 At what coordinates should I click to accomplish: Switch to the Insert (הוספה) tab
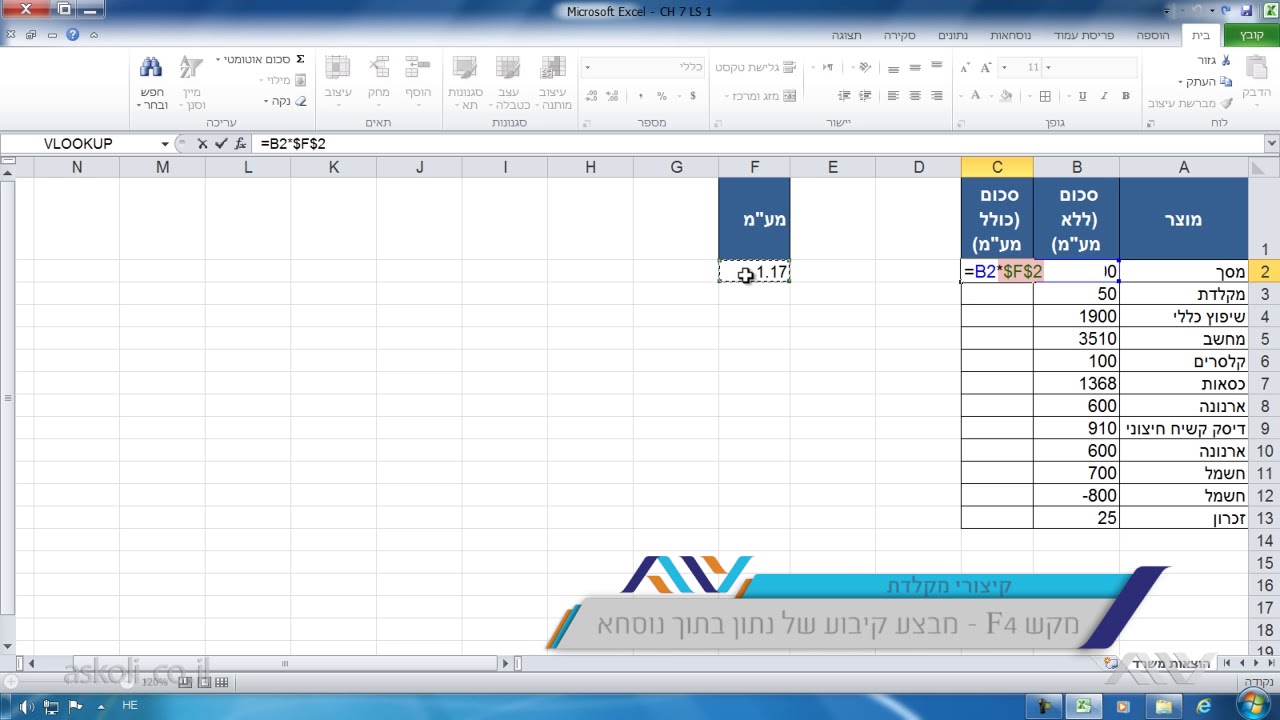1152,35
